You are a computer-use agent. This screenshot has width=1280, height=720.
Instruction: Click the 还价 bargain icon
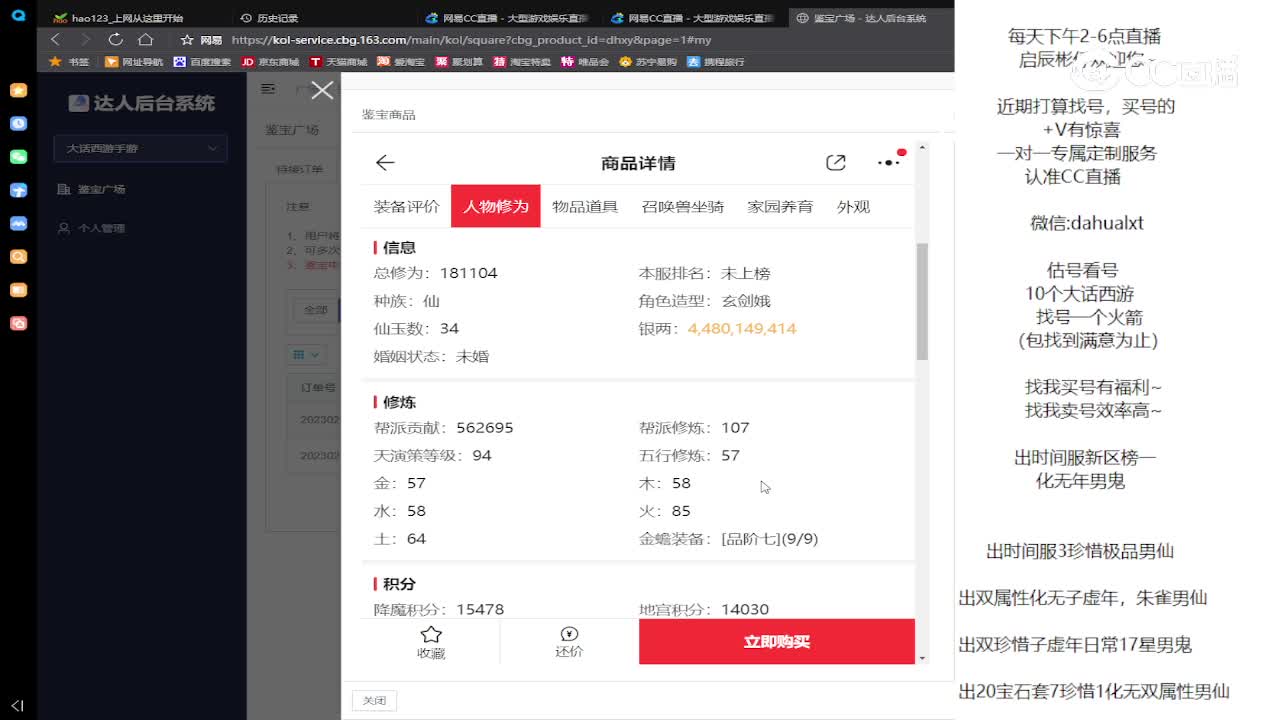coord(569,634)
